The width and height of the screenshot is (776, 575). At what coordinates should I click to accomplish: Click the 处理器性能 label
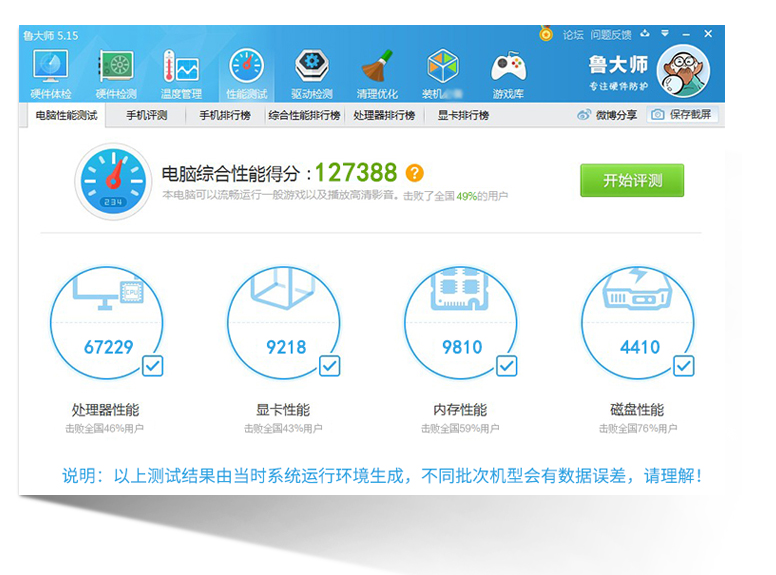point(105,410)
